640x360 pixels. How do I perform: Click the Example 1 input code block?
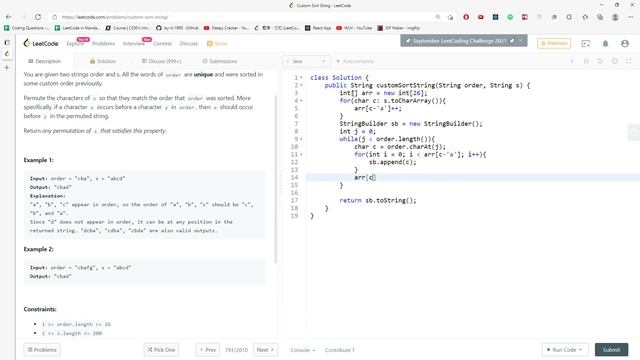click(x=144, y=204)
